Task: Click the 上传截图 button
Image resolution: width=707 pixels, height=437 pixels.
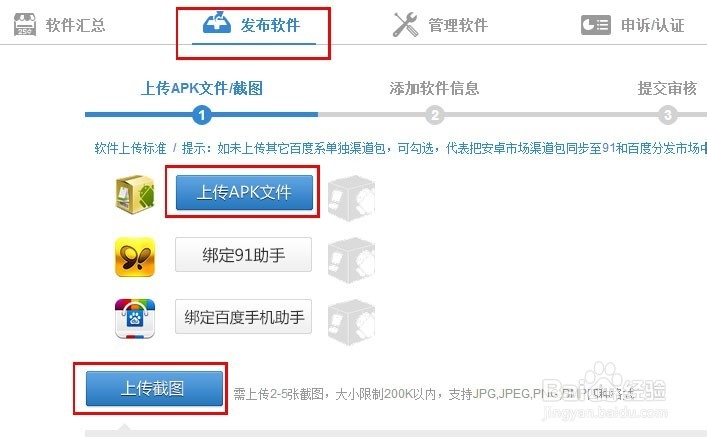Action: coord(154,388)
